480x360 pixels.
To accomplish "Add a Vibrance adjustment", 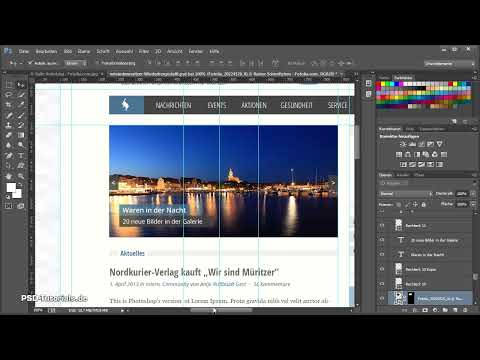I will tap(440, 144).
